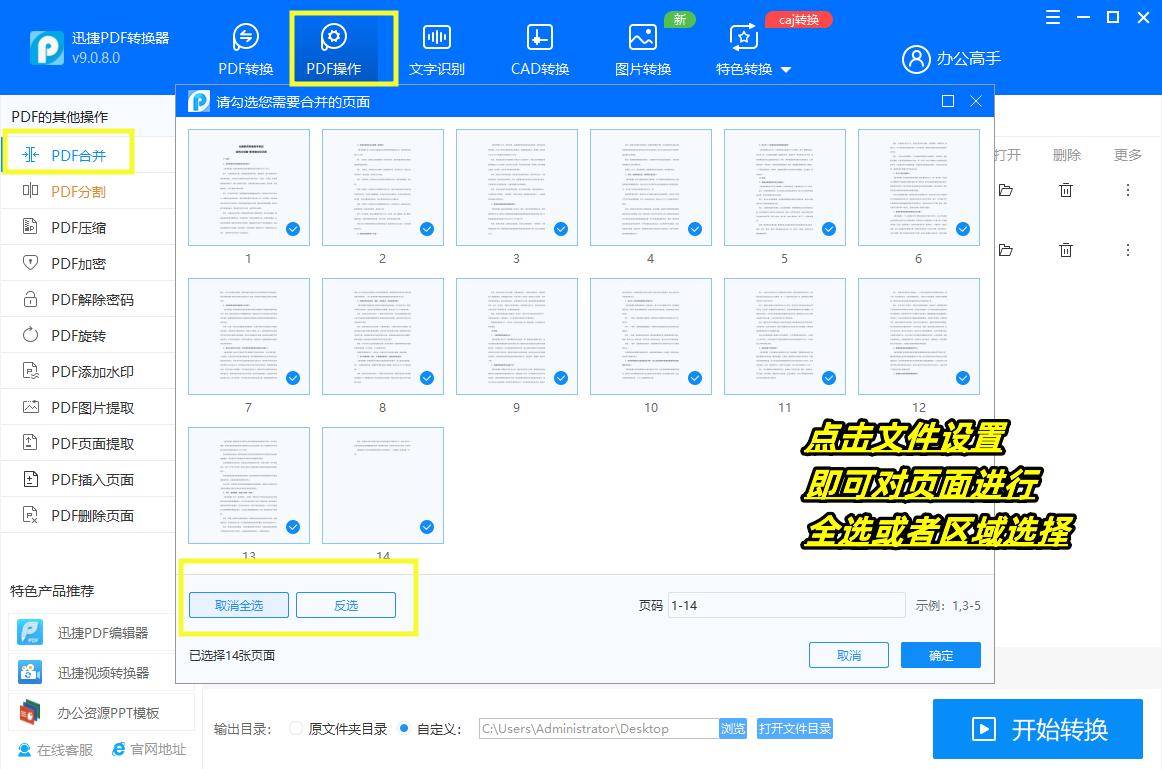
Task: Maximize the page selection dialog
Action: pyautogui.click(x=948, y=101)
